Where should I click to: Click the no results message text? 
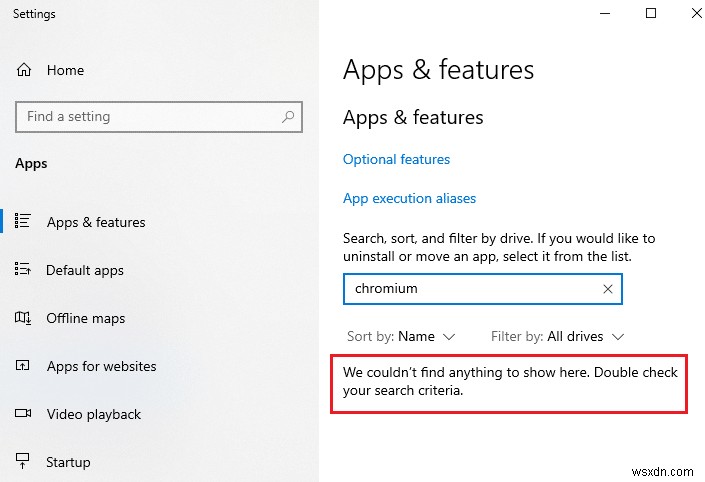(510, 381)
